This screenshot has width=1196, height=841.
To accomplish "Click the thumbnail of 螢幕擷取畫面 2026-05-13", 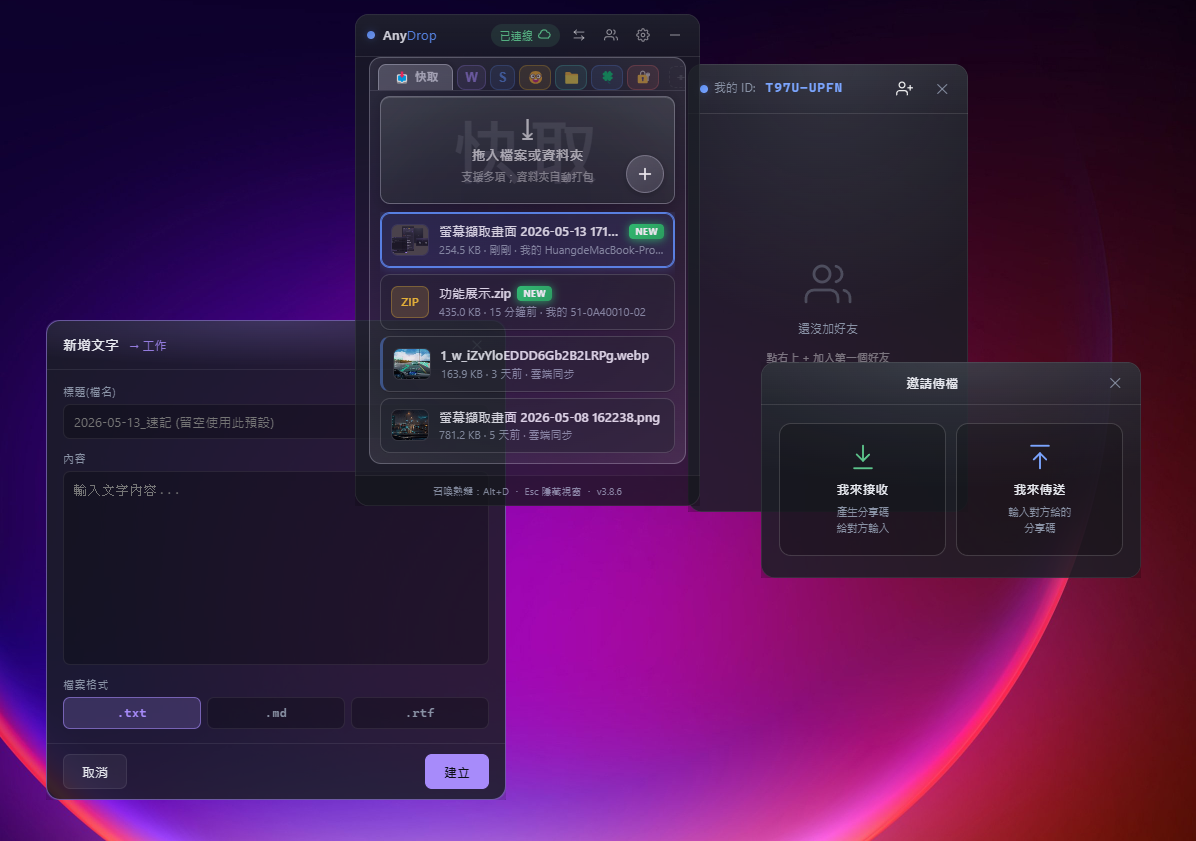I will point(410,240).
